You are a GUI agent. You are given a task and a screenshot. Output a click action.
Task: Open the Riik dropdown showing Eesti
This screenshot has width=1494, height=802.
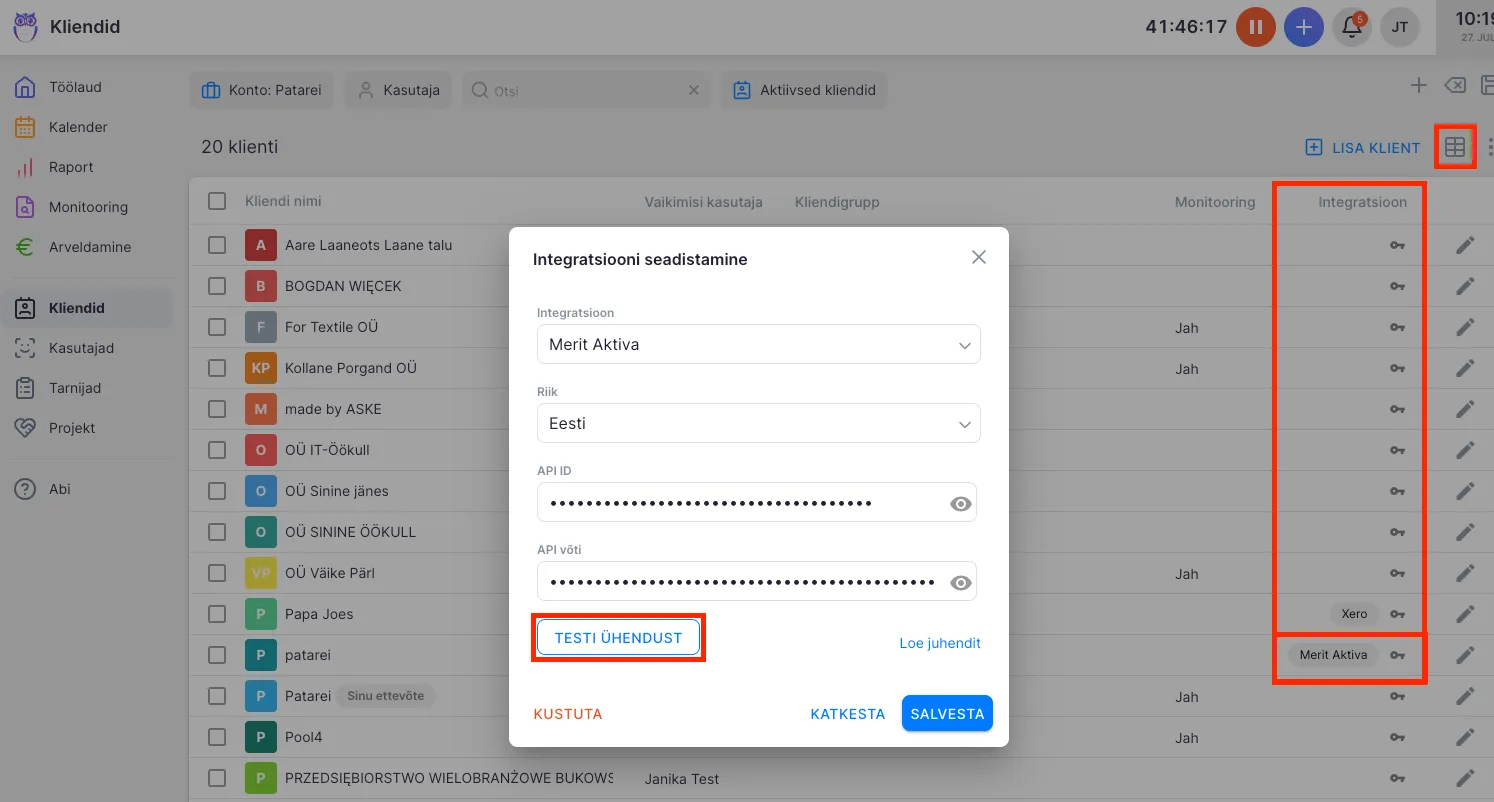click(758, 423)
